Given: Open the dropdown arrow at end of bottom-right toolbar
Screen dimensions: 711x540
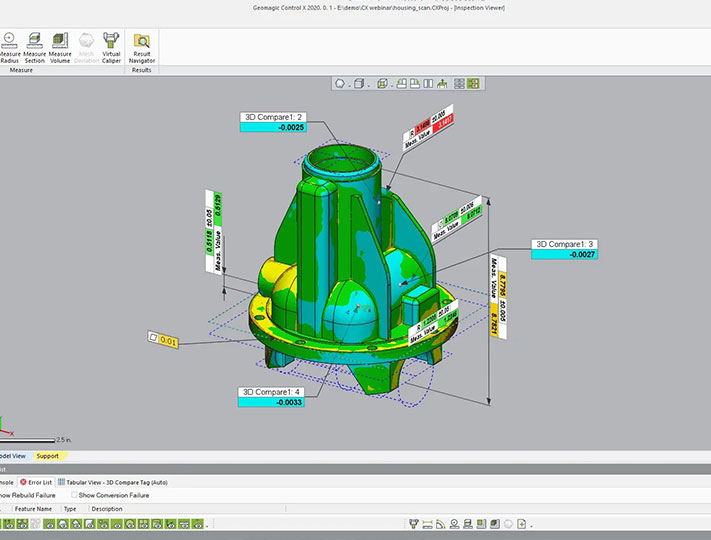Looking at the screenshot, I should point(532,524).
